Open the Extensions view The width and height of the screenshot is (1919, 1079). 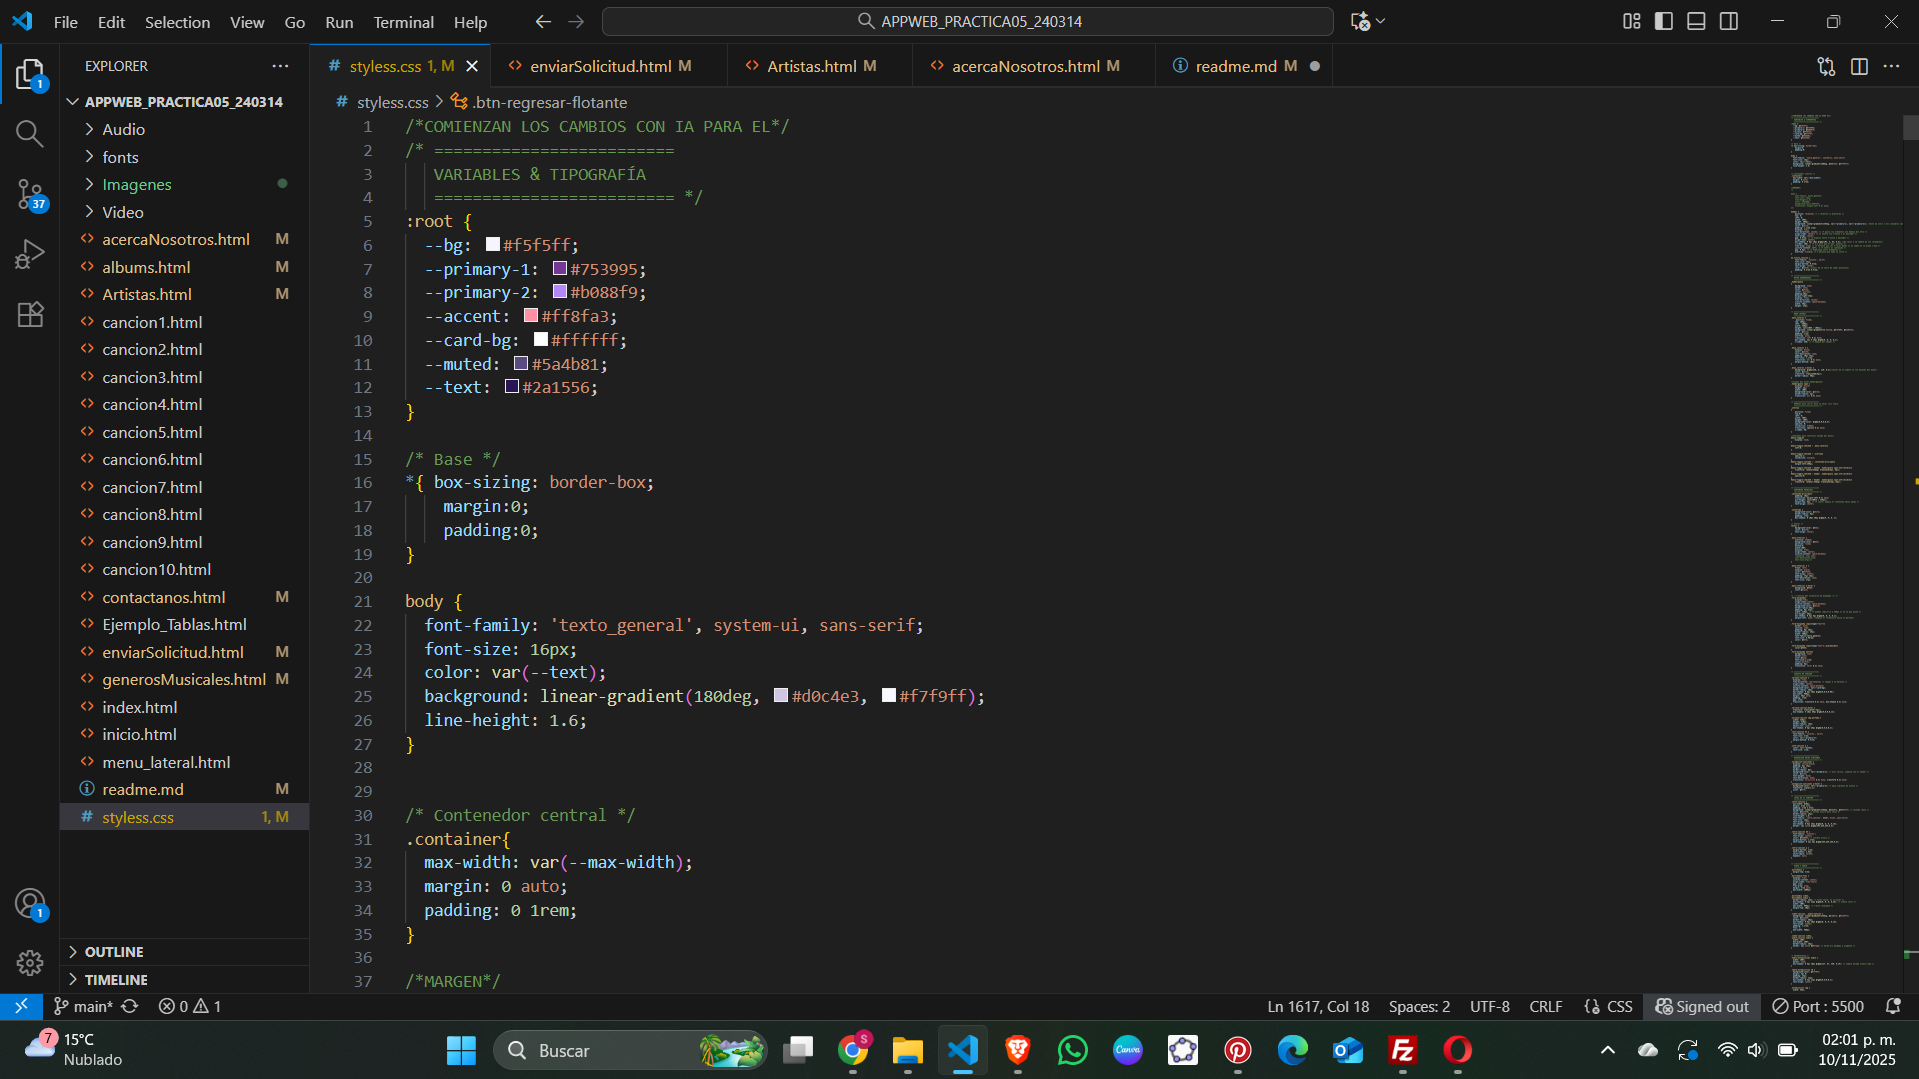tap(30, 315)
